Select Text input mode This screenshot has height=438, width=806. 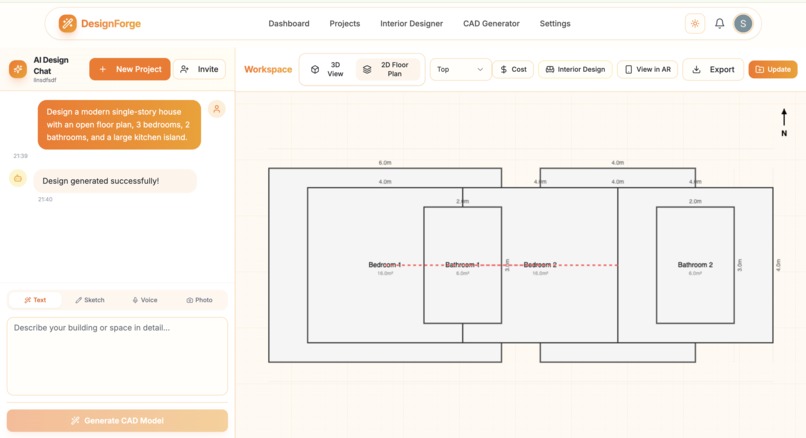(x=35, y=300)
